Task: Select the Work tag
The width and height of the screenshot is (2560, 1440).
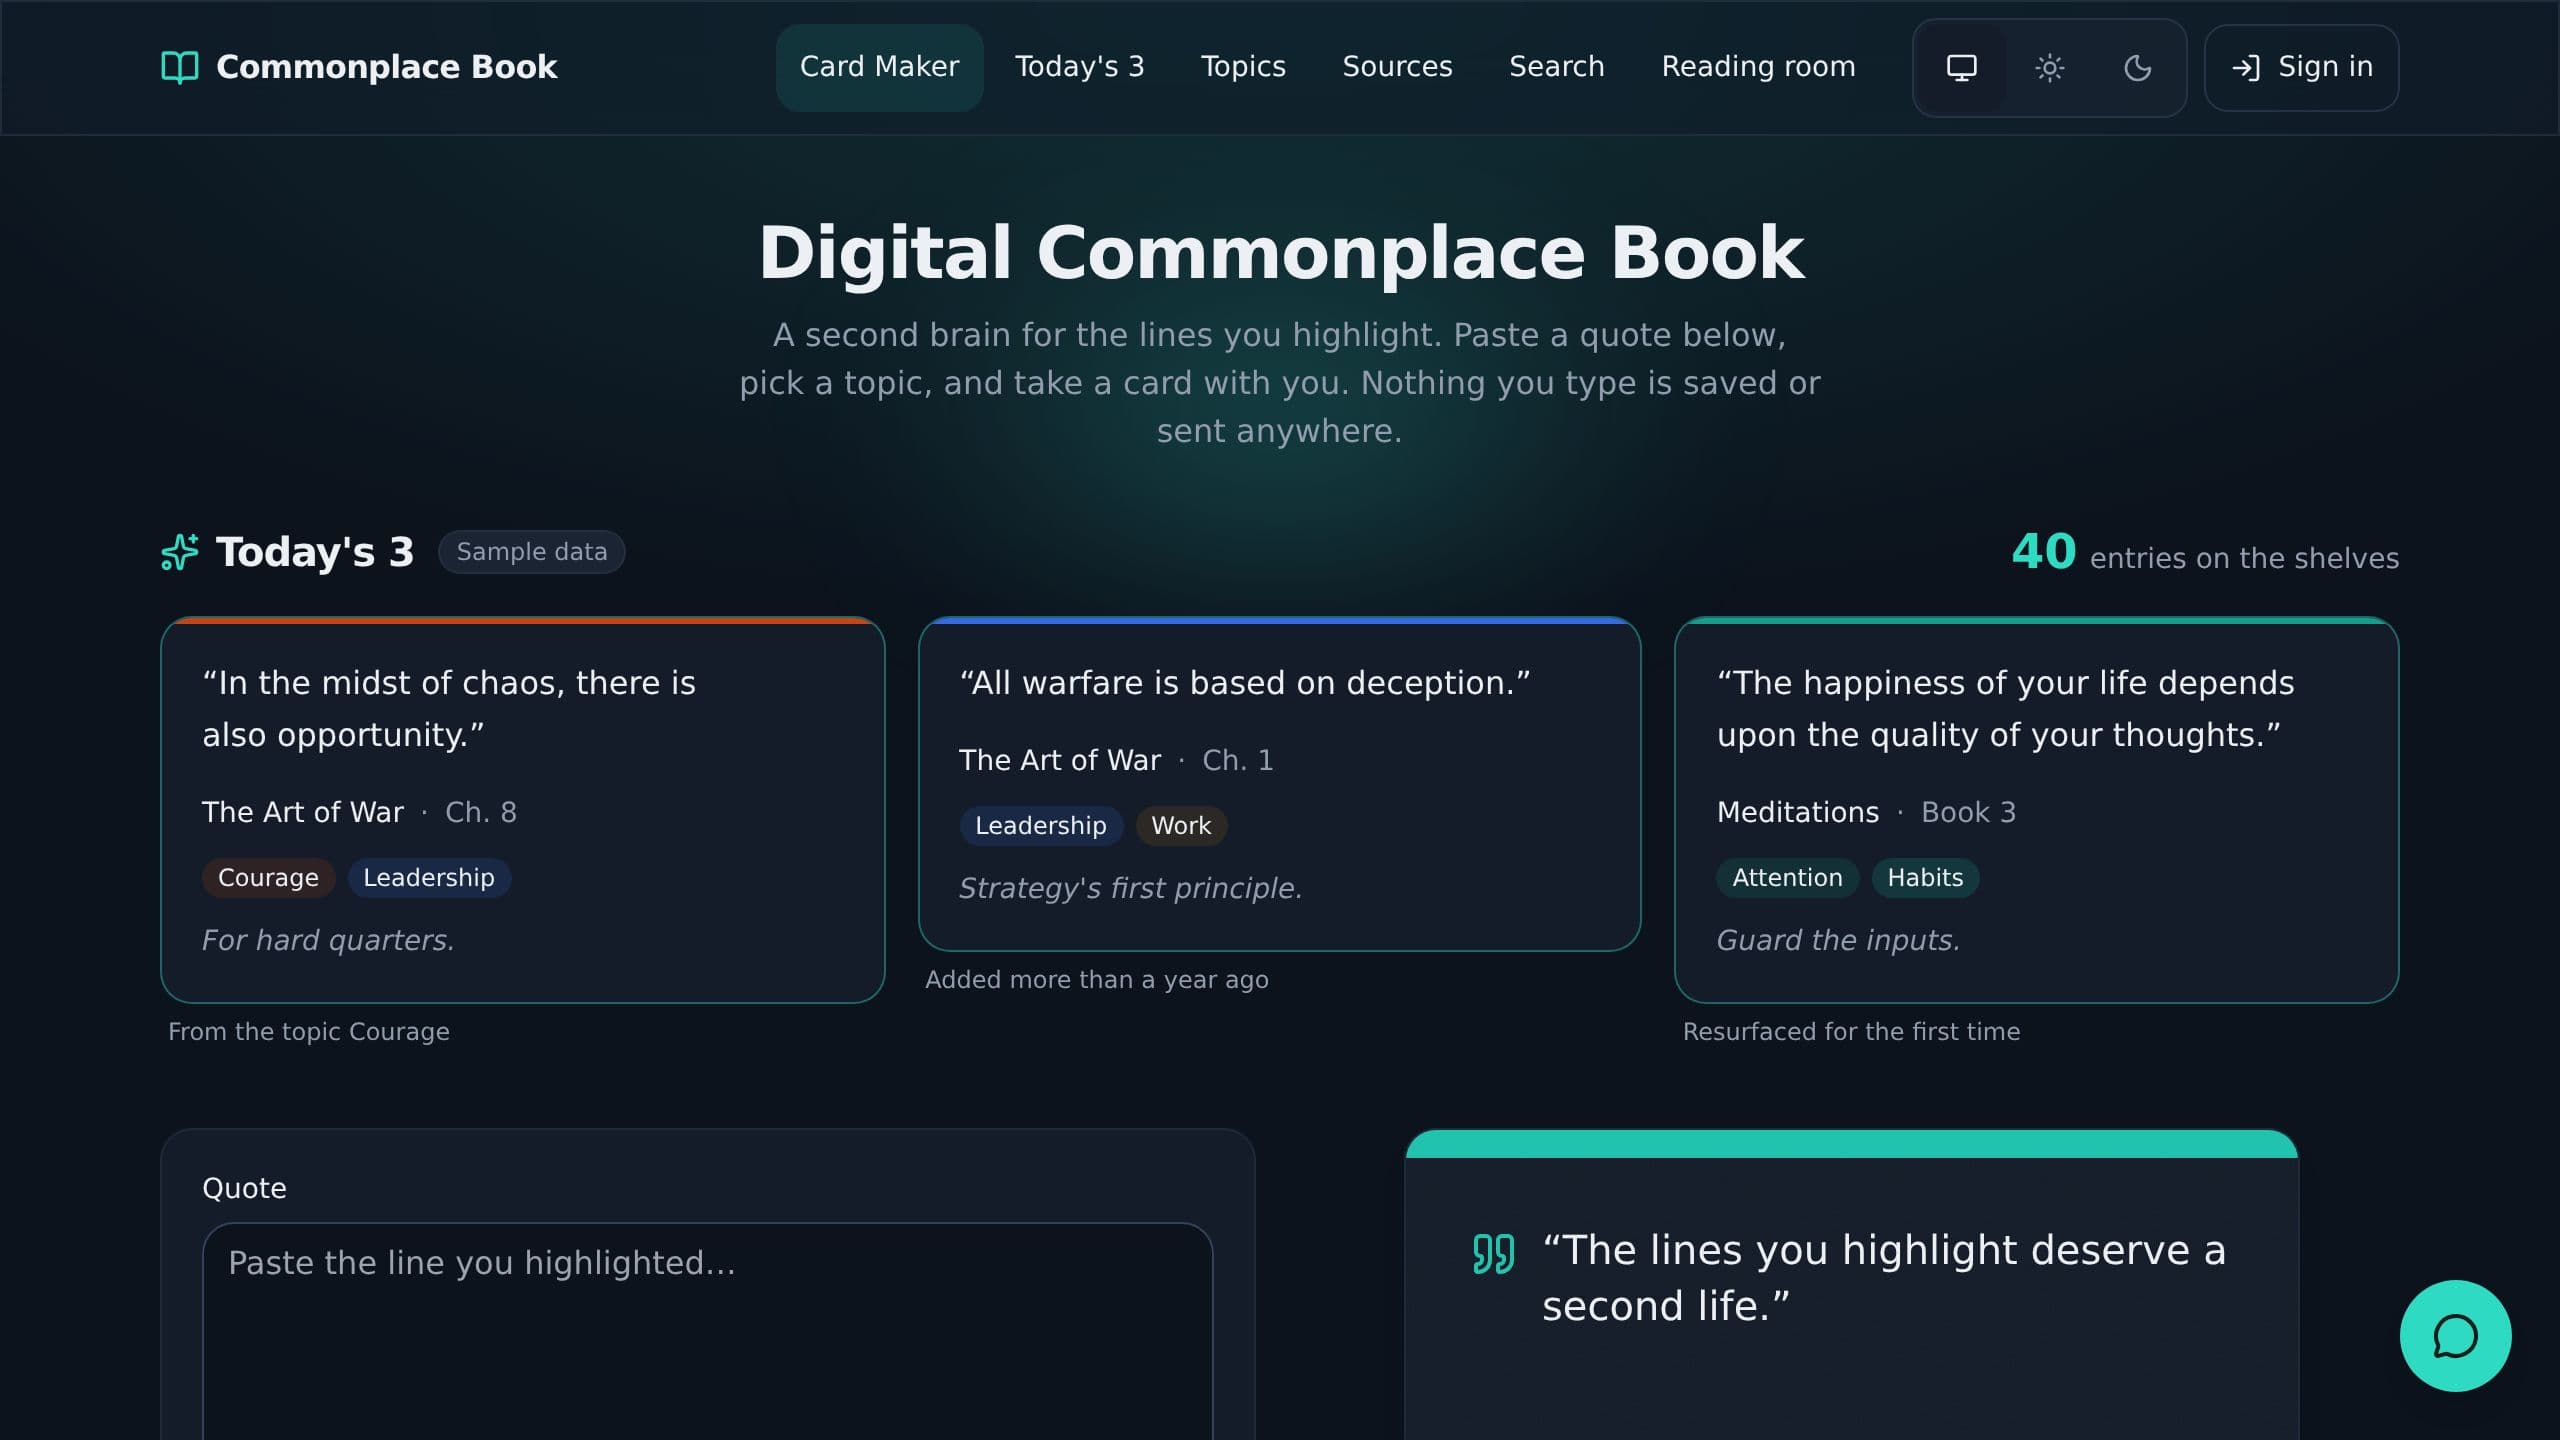Action: click(1181, 826)
